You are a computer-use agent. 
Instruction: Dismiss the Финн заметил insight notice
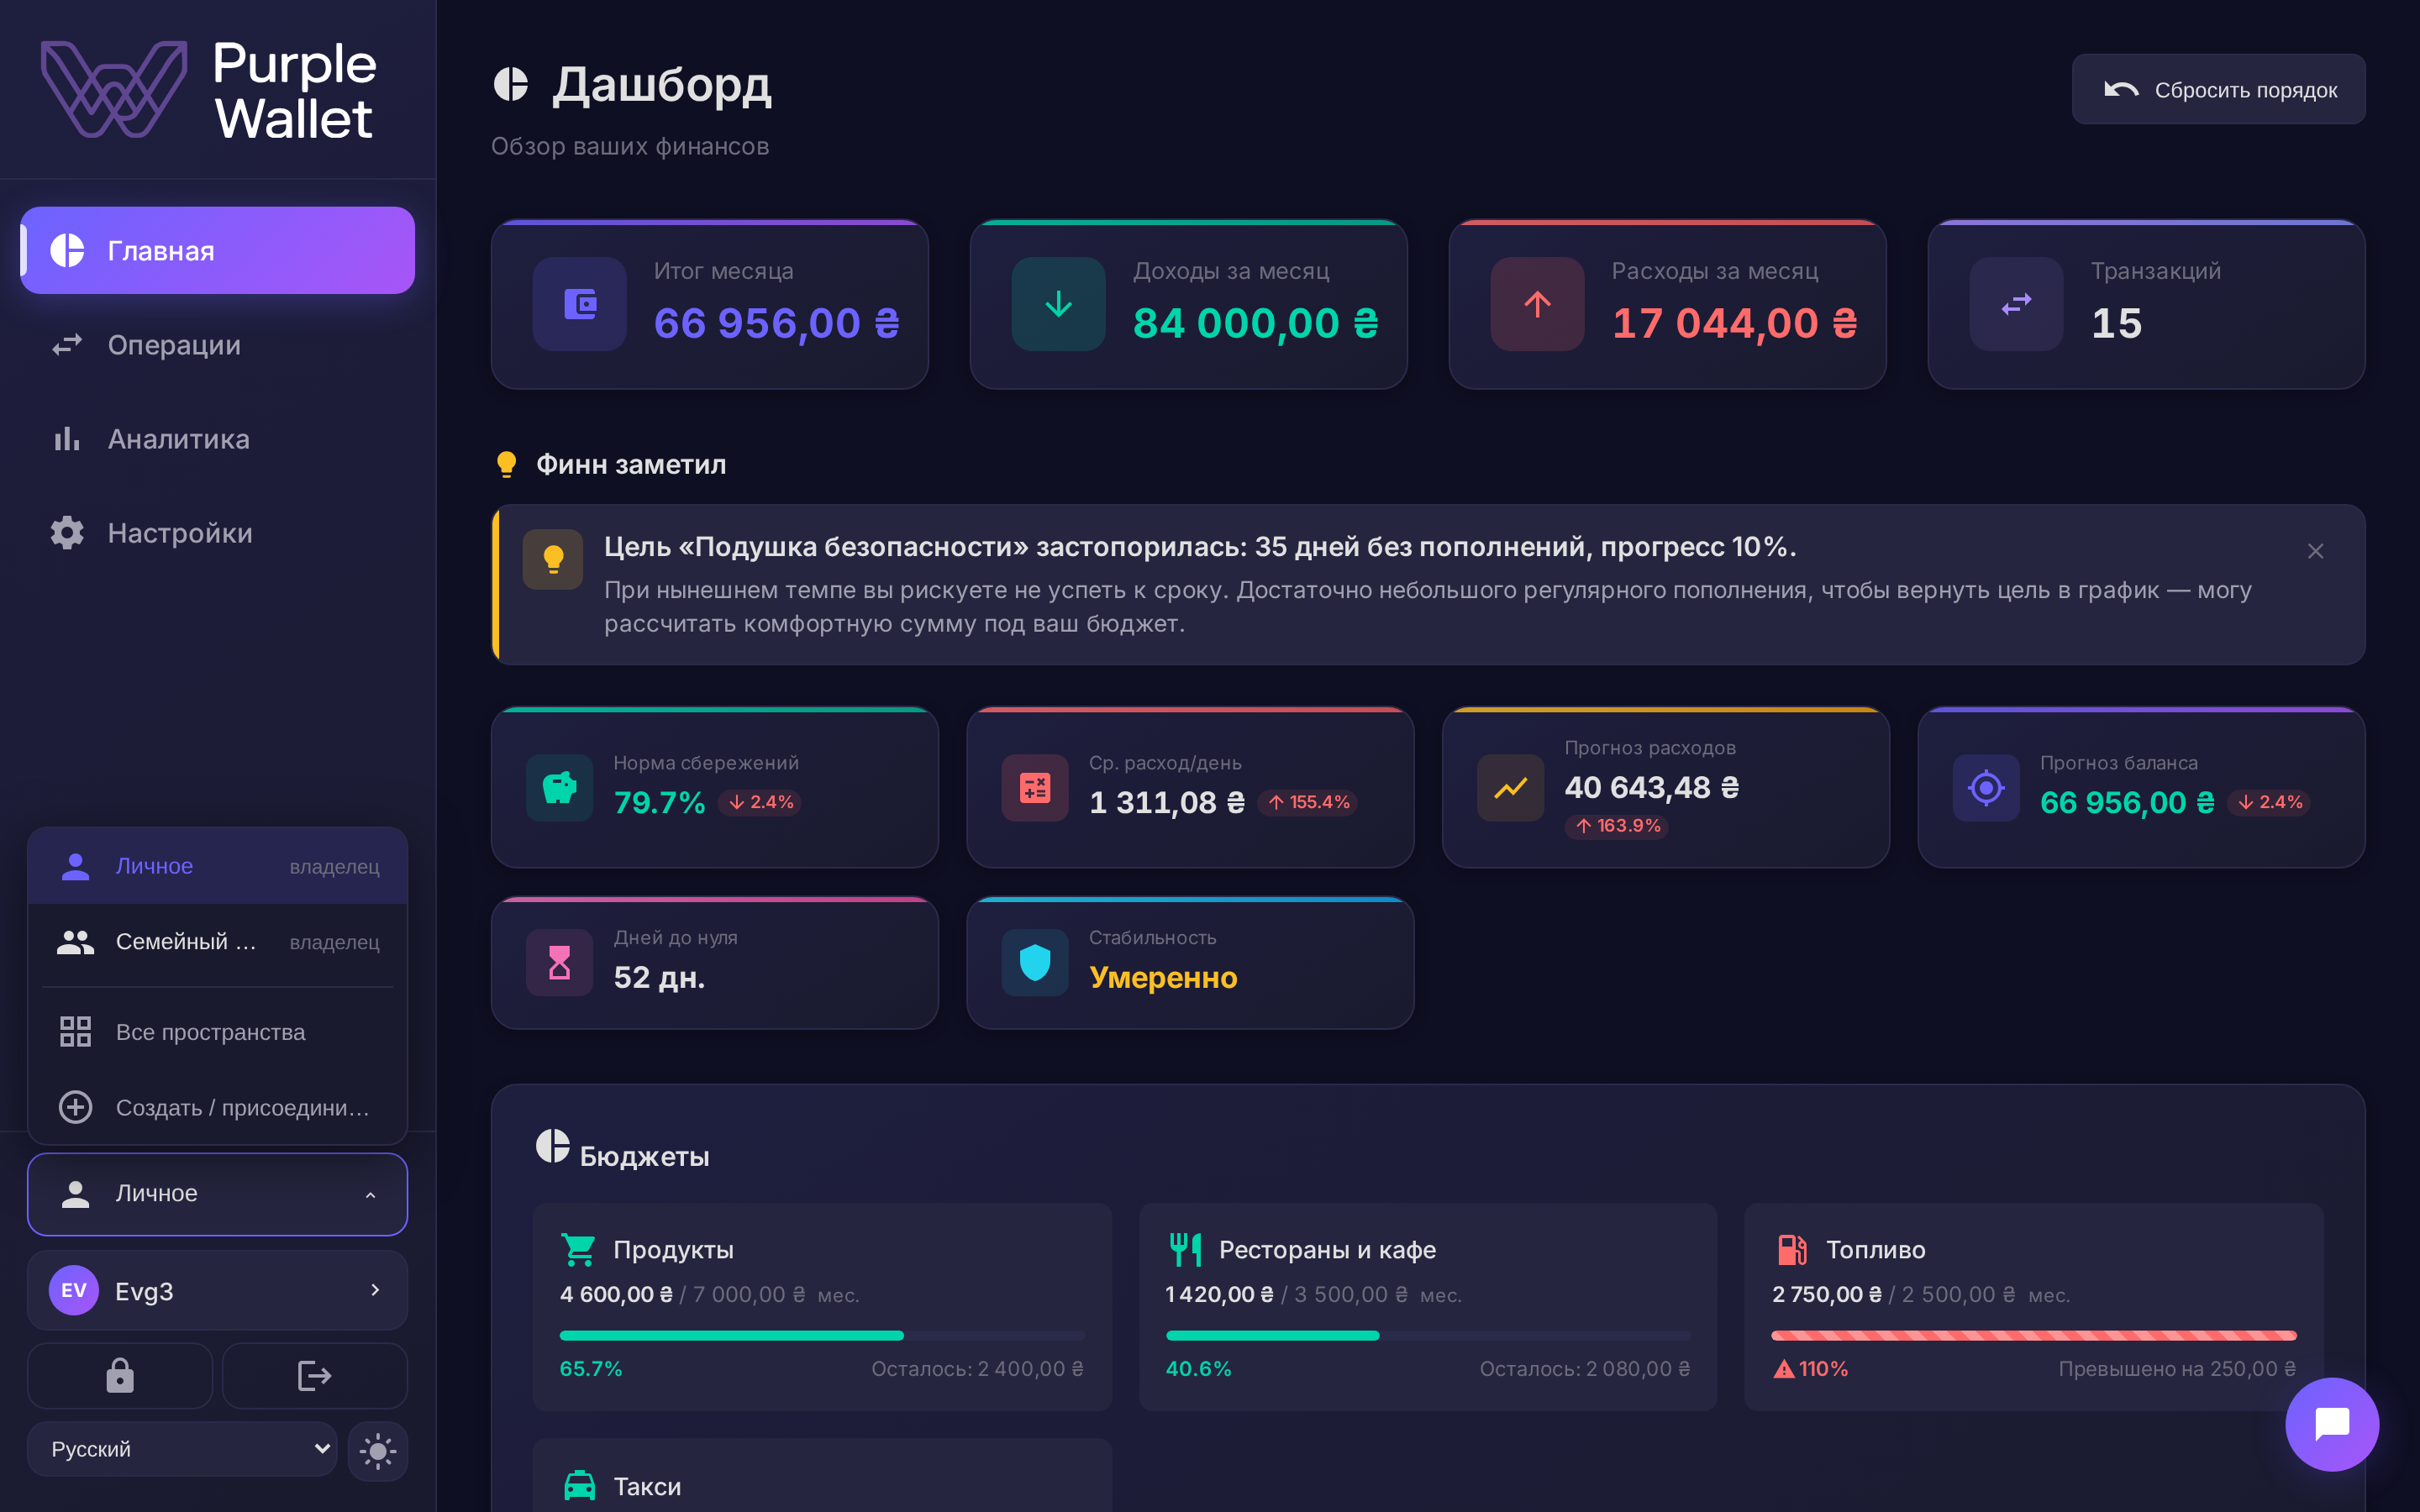tap(2315, 551)
